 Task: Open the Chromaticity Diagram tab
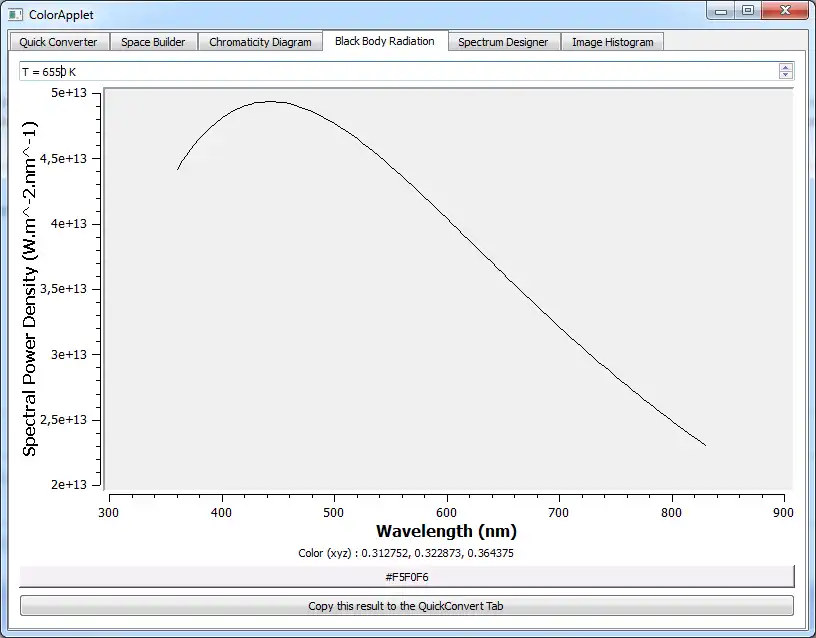260,42
